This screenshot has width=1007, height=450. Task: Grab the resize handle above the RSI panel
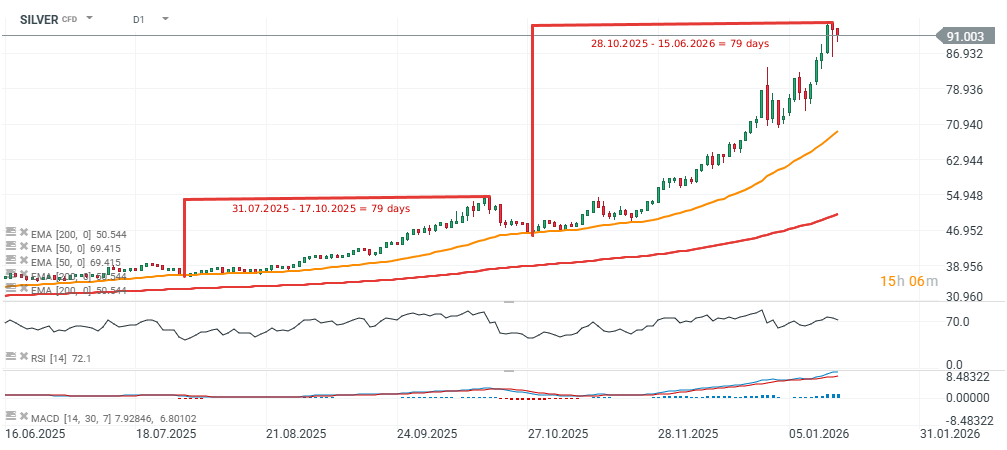[x=508, y=301]
